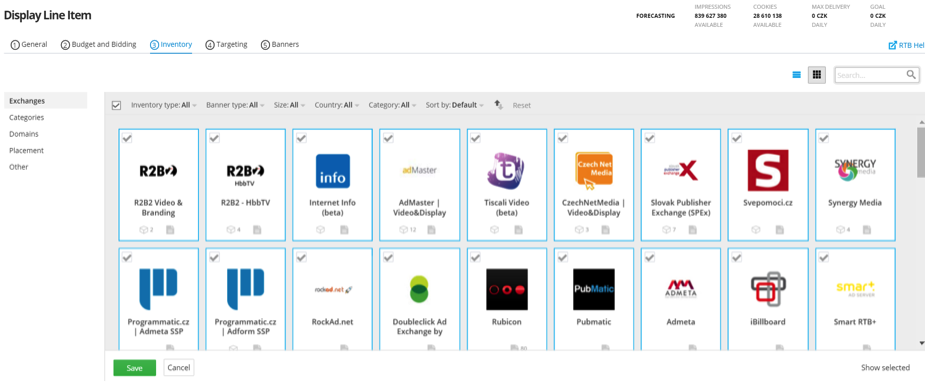This screenshot has width=925, height=382.
Task: Go to General tab
Action: point(29,44)
